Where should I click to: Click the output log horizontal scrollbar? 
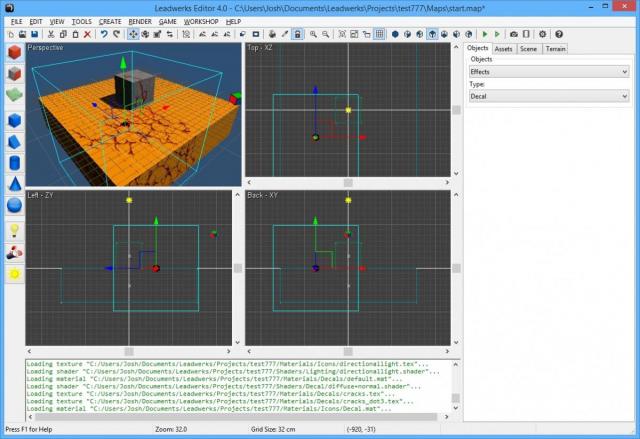pyautogui.click(x=230, y=416)
